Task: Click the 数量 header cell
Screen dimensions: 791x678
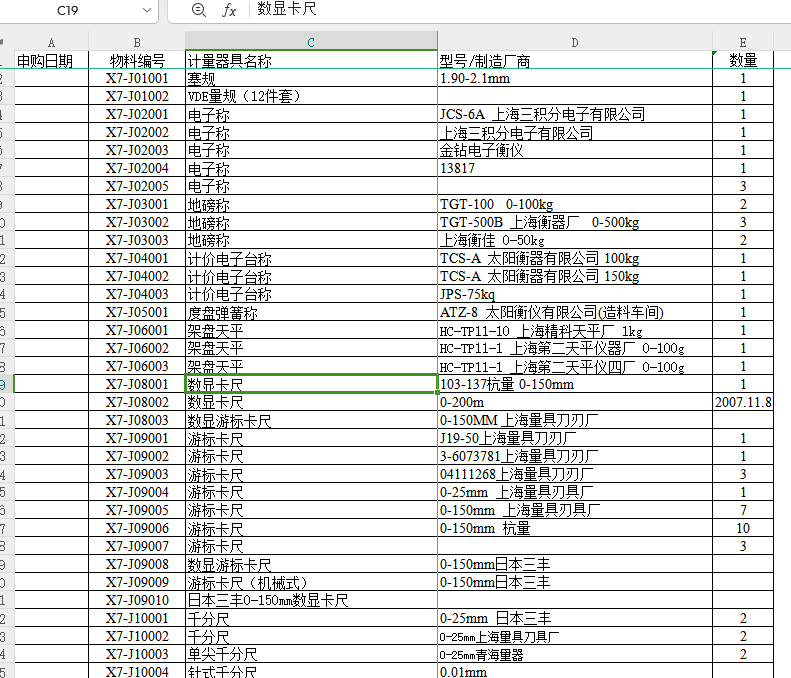Action: [743, 60]
